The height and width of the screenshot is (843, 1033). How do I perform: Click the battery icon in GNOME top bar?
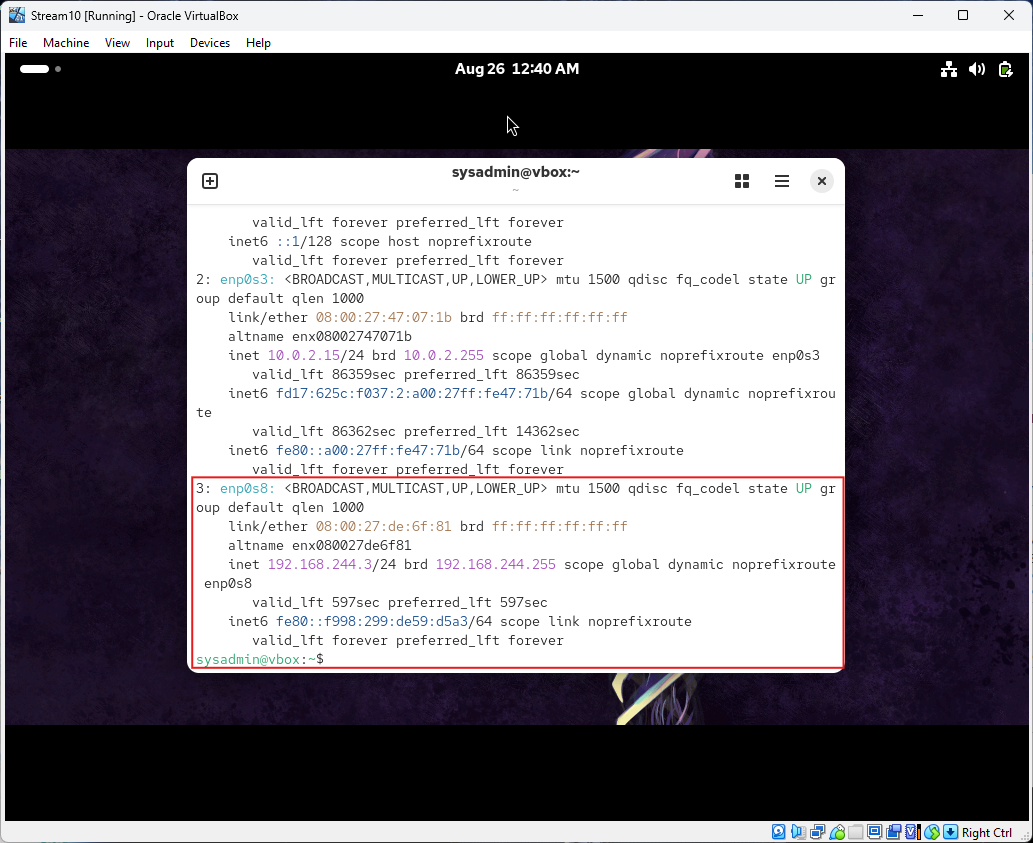point(1005,69)
